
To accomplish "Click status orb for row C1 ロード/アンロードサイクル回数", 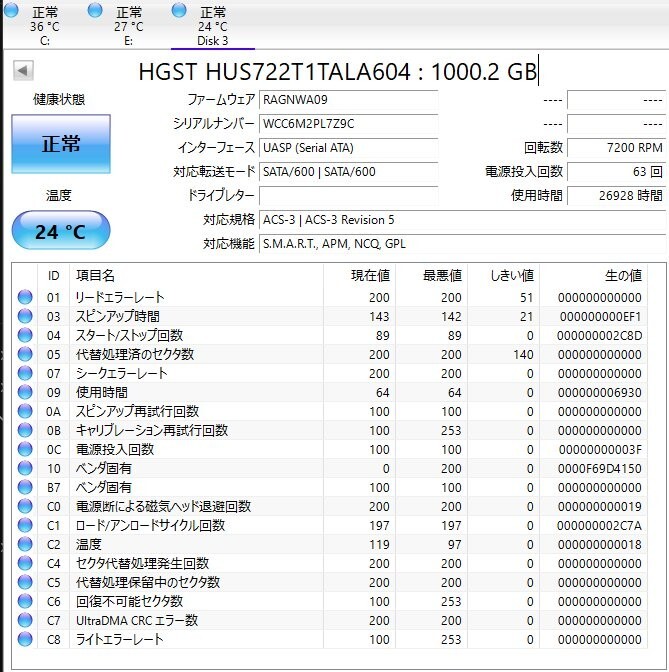I will coord(25,525).
